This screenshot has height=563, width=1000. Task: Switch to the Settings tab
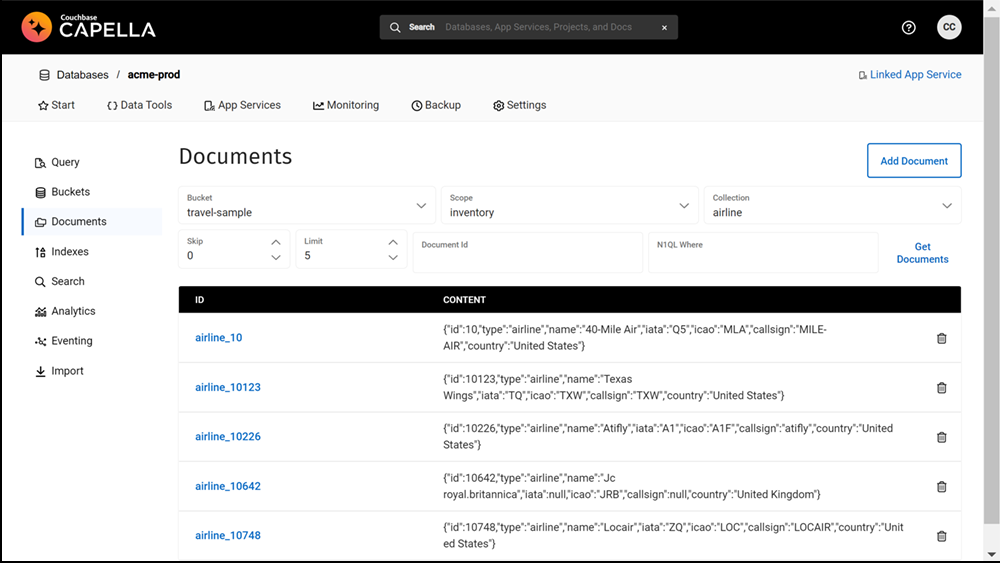coord(519,105)
